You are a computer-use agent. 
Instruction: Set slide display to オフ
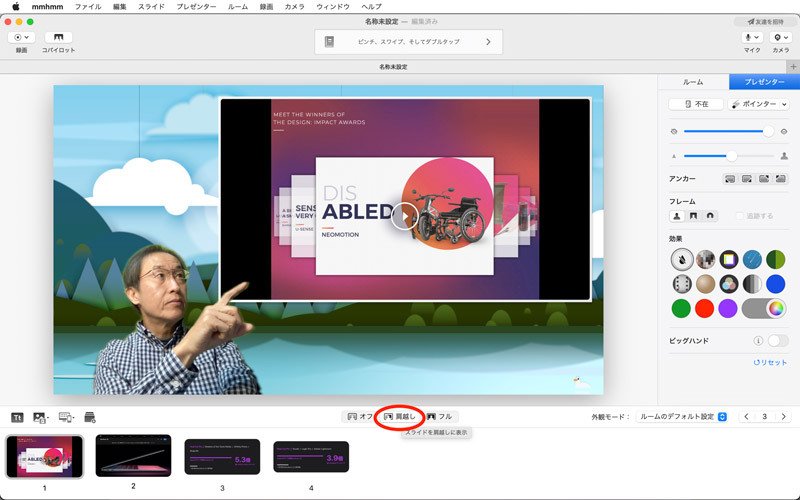tap(360, 416)
